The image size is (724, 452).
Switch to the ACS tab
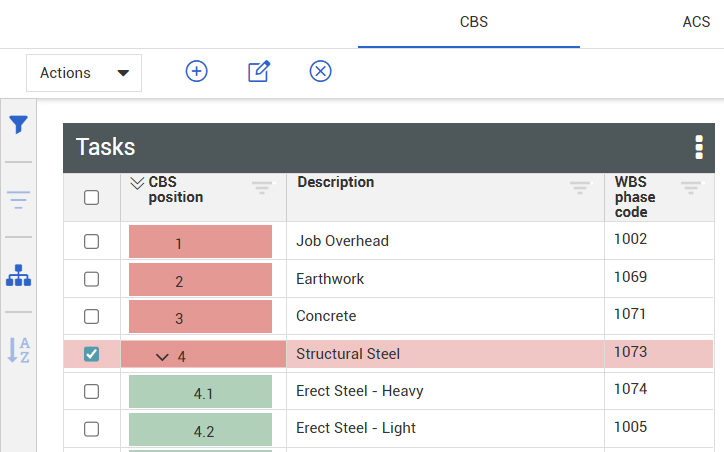pos(696,21)
